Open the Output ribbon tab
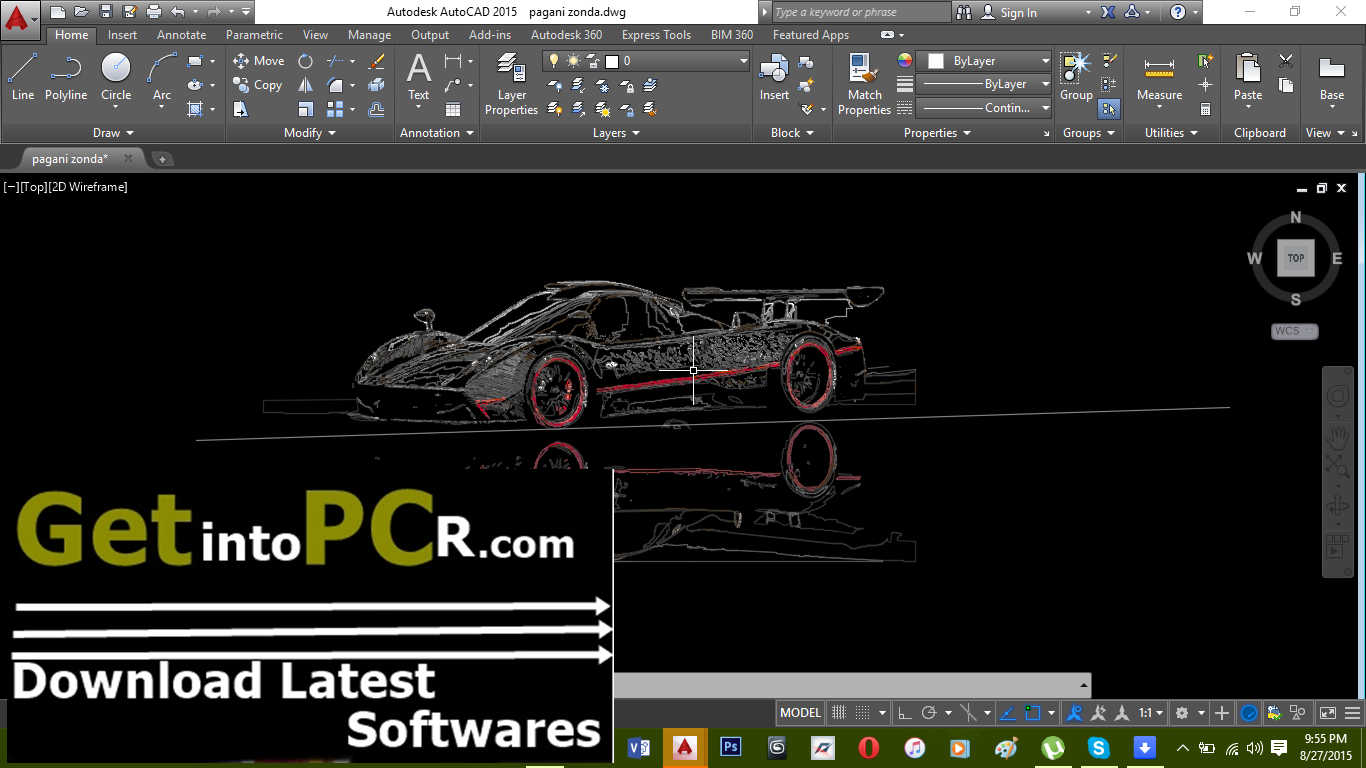Image resolution: width=1366 pixels, height=768 pixels. 430,35
